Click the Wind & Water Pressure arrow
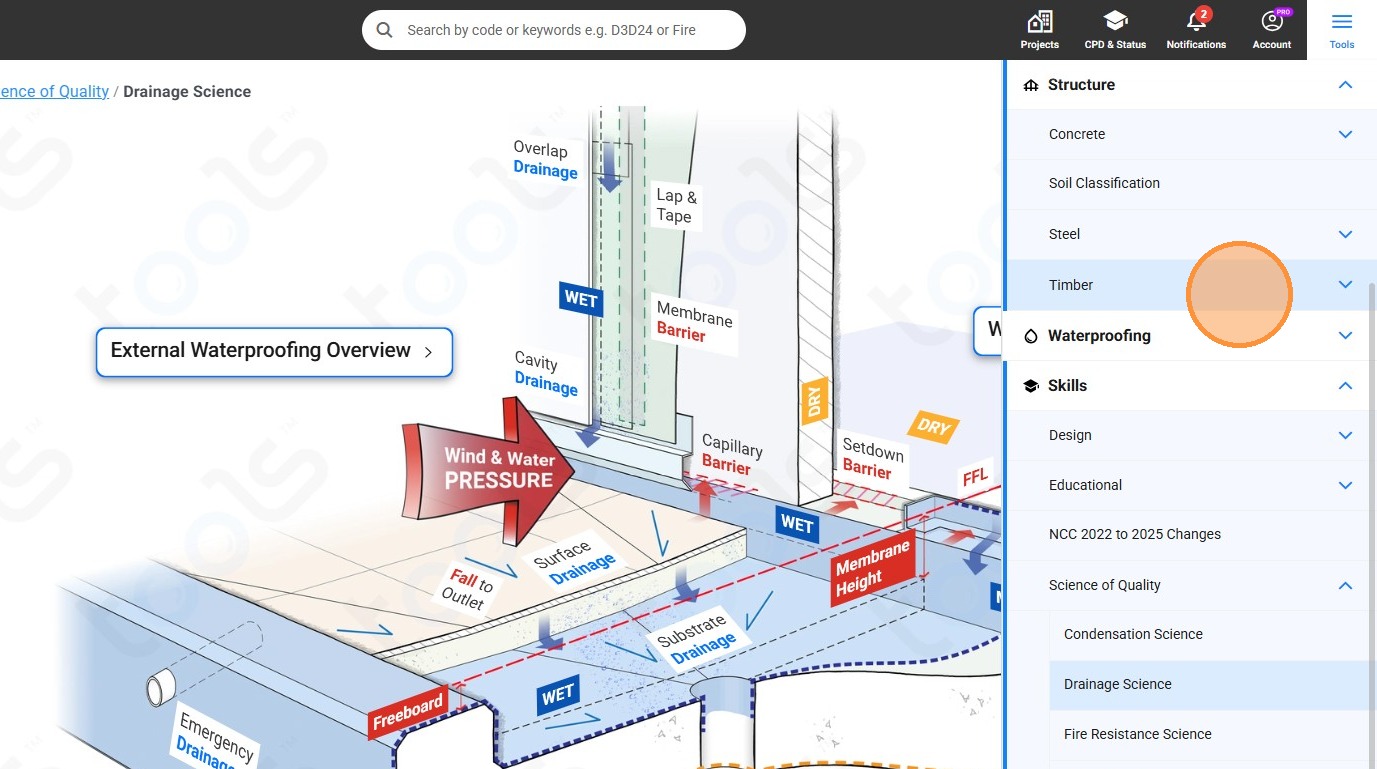The height and width of the screenshot is (769, 1377). tap(489, 469)
